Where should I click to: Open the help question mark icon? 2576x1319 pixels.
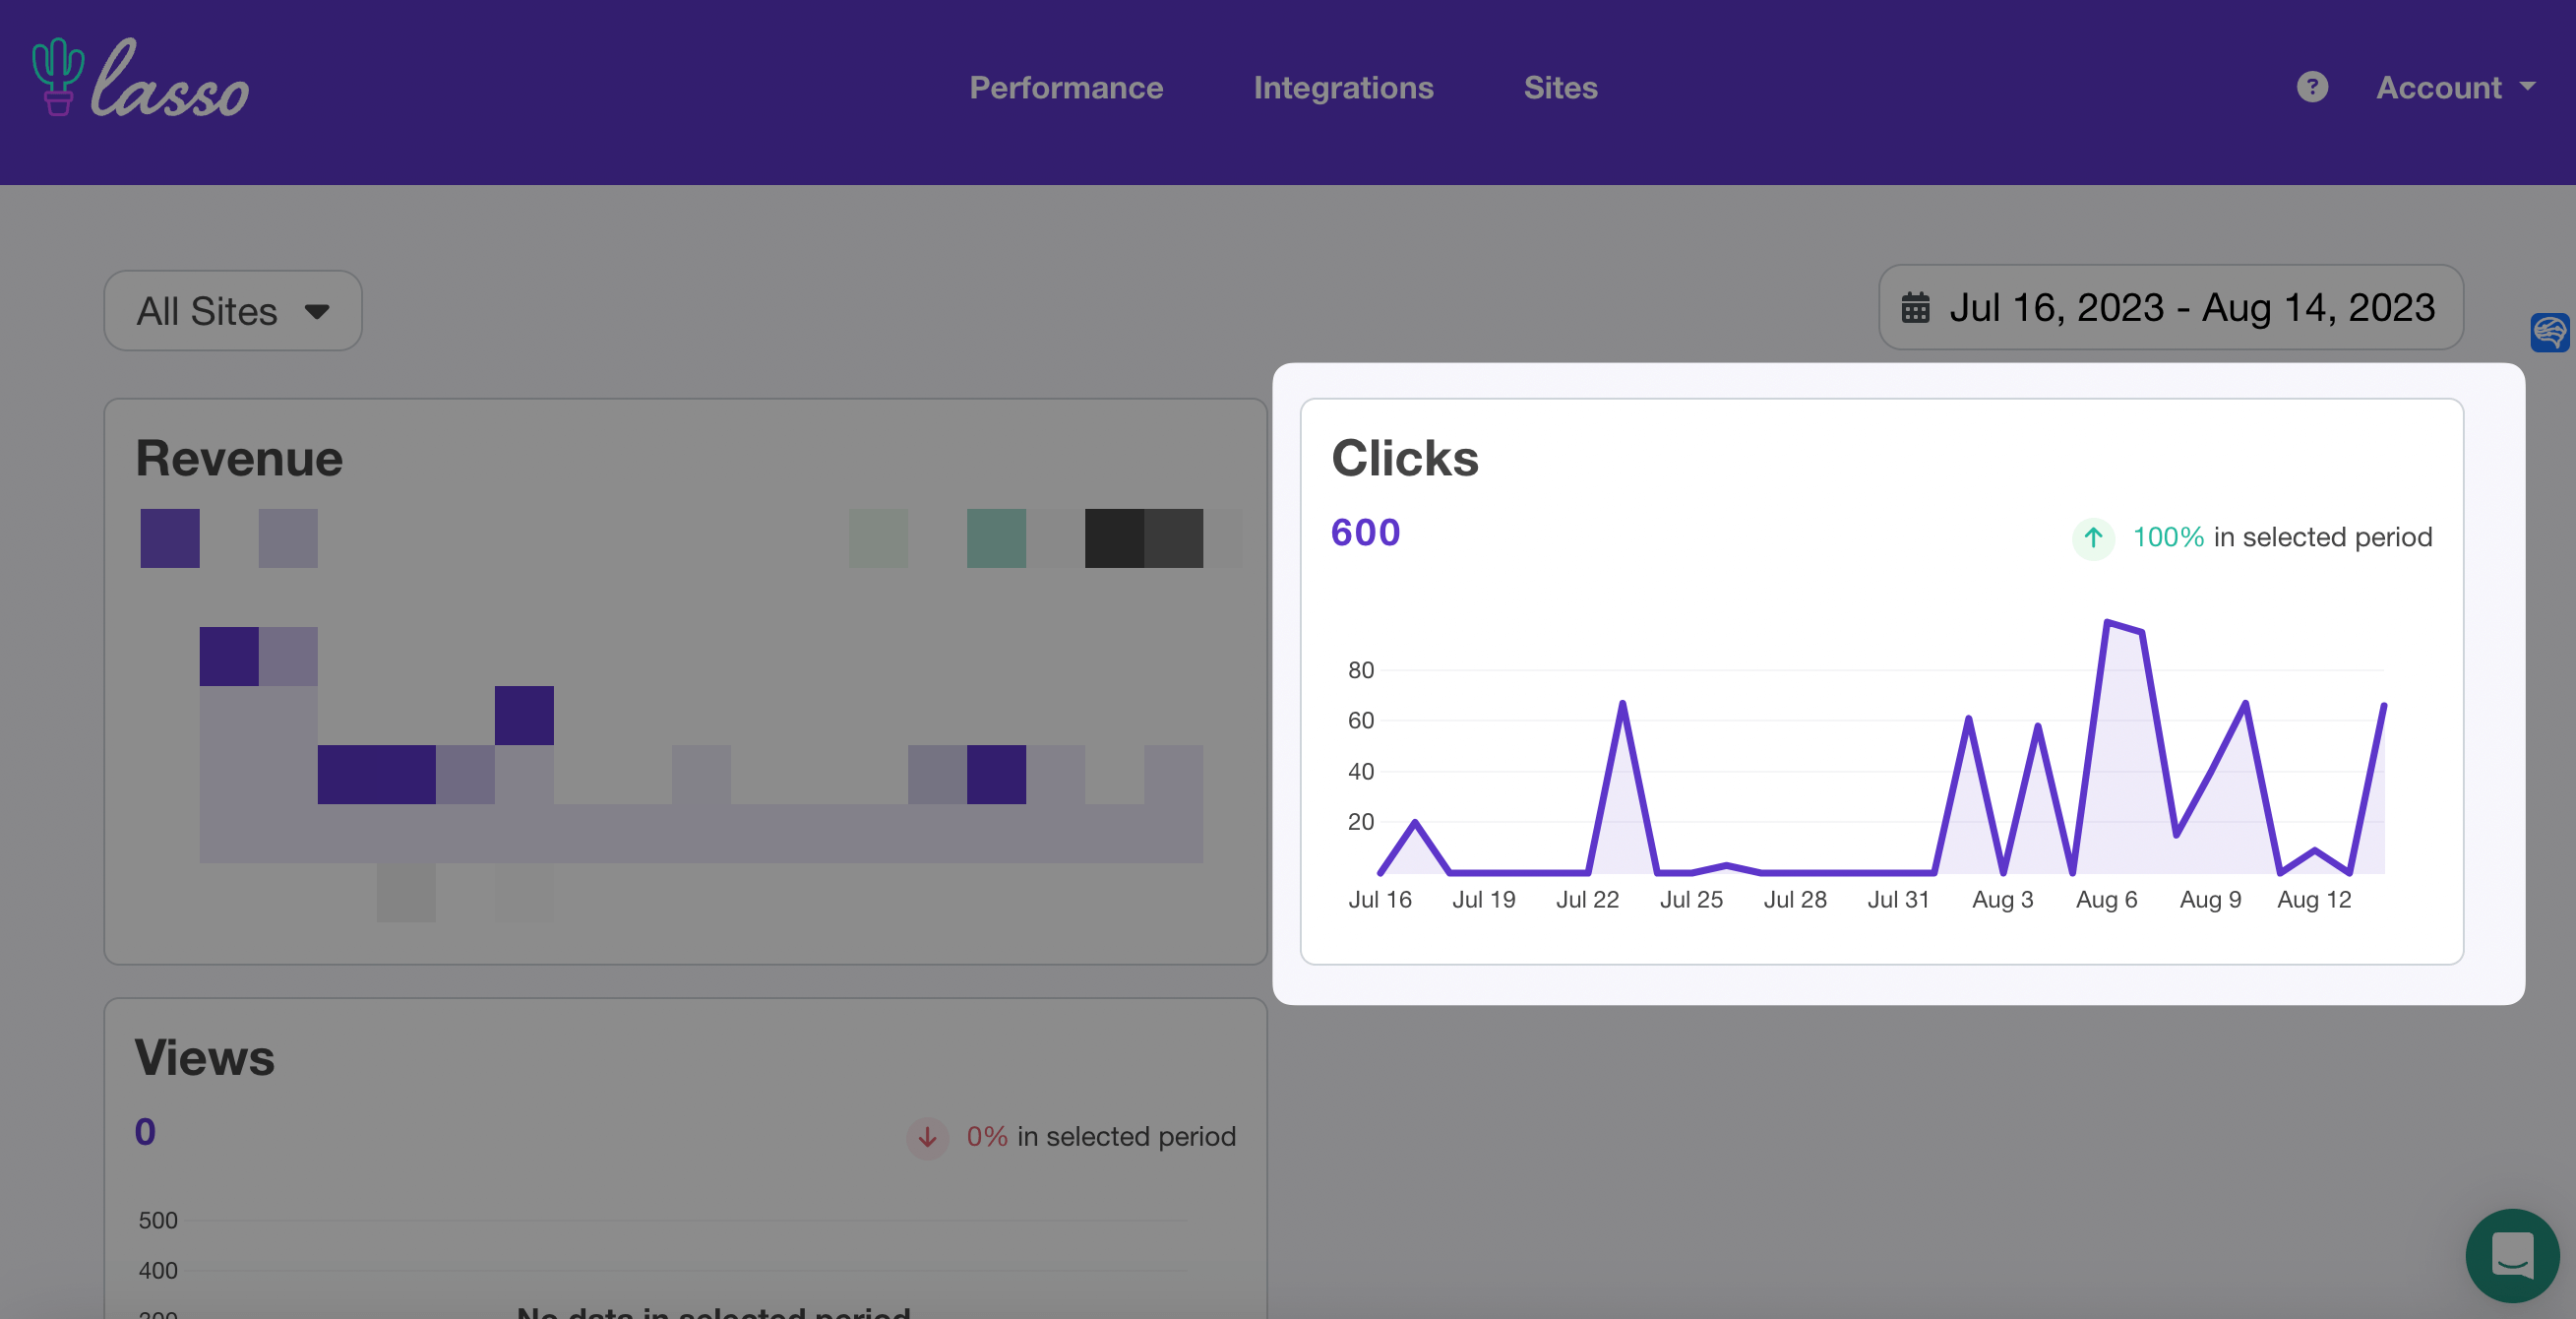2312,87
